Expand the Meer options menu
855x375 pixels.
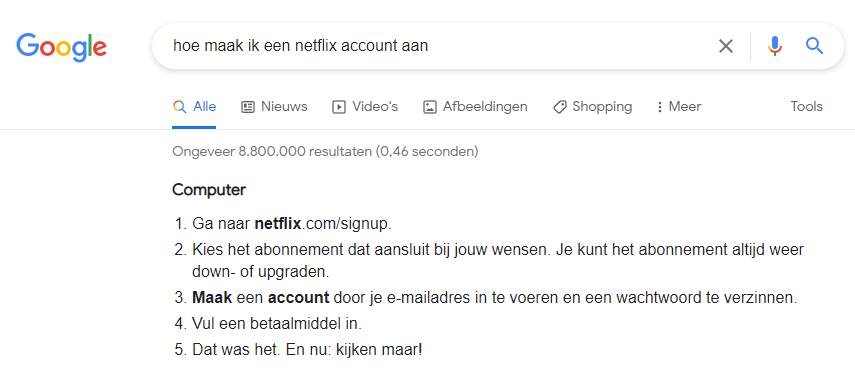coord(679,107)
